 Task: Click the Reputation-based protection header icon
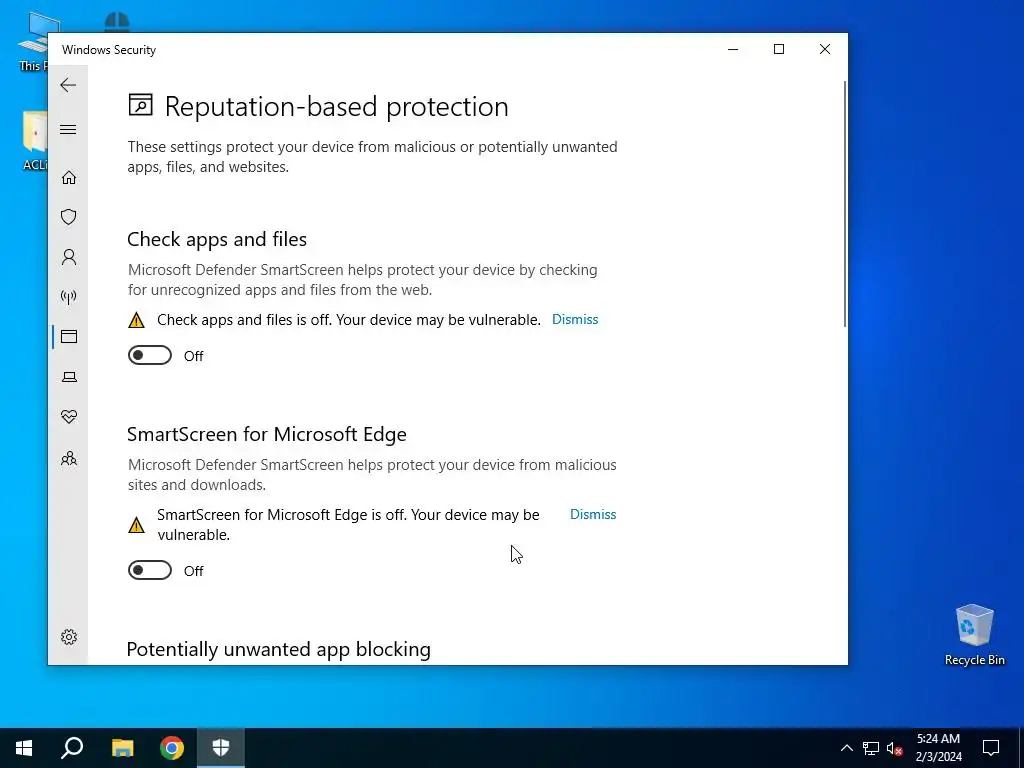tap(140, 105)
